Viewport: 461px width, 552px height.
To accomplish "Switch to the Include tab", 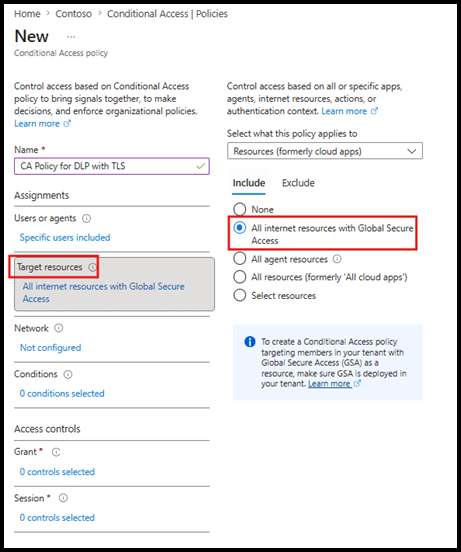I will tap(248, 183).
